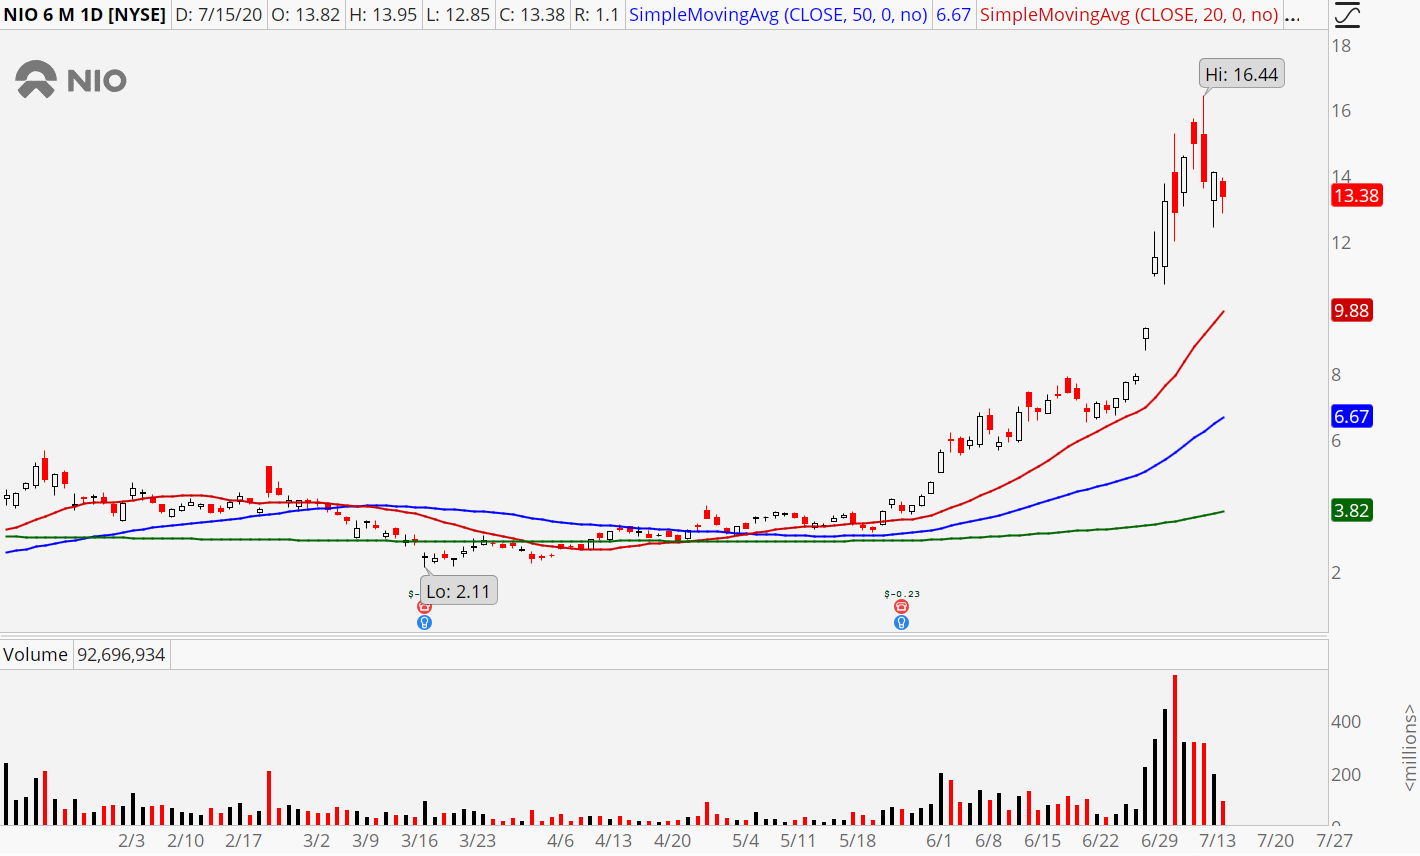Click the 12 price axis label
Viewport: 1420px width, 856px height.
(1341, 243)
